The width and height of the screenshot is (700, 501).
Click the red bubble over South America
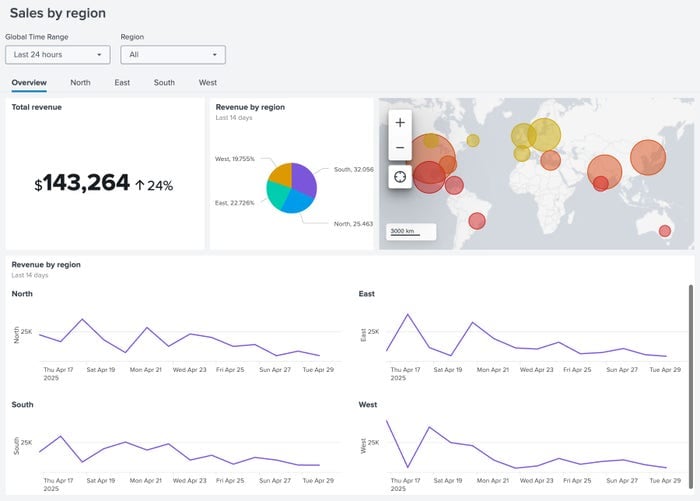click(477, 221)
